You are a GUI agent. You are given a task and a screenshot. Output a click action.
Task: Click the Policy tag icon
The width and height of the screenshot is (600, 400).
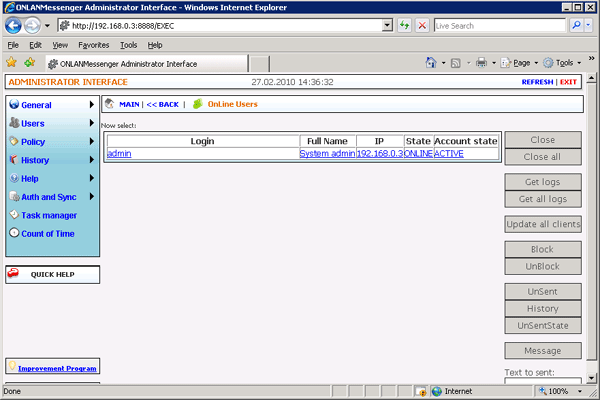[14, 141]
